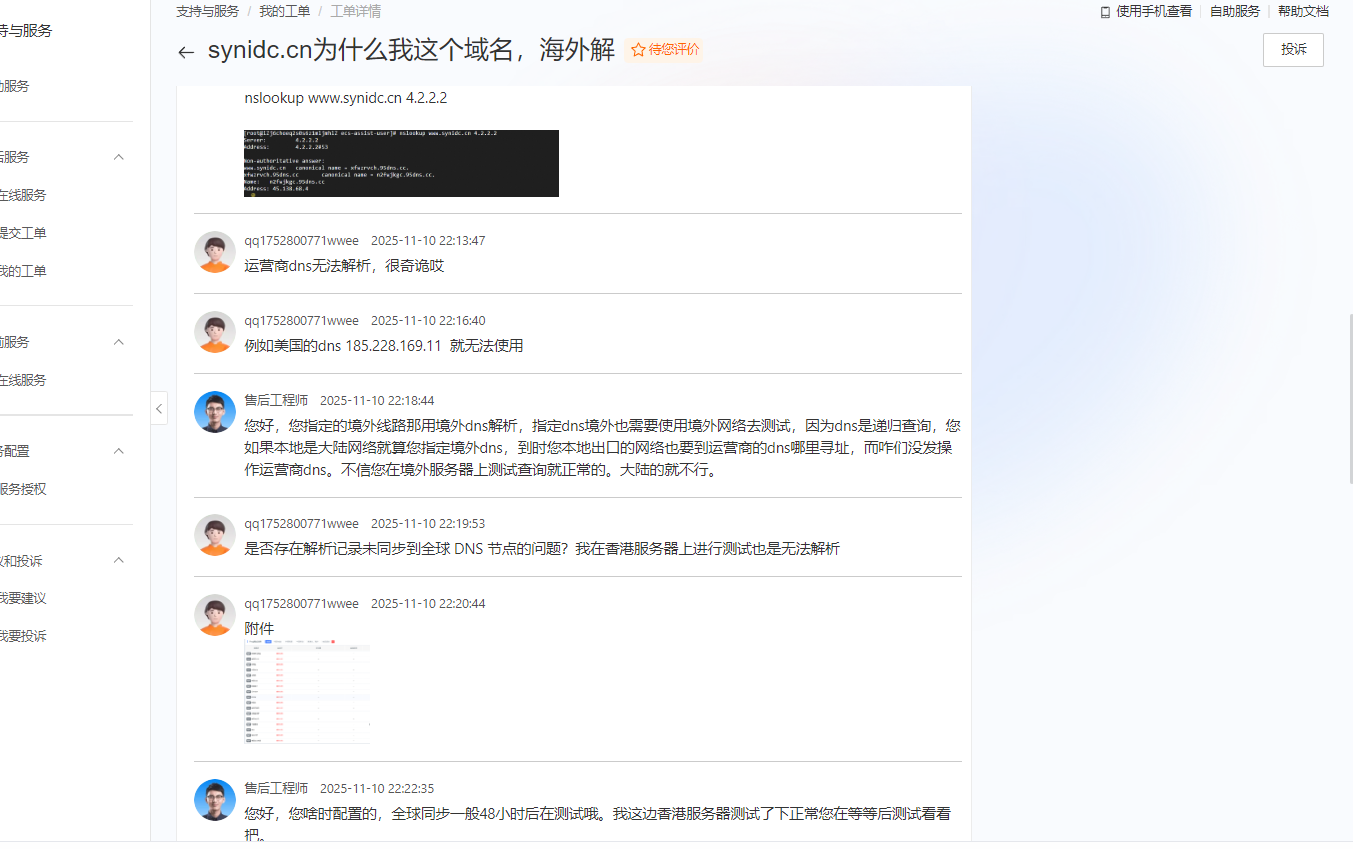Image resolution: width=1353 pixels, height=849 pixels.
Task: Open the nslookup terminal screenshot image
Action: tap(401, 163)
